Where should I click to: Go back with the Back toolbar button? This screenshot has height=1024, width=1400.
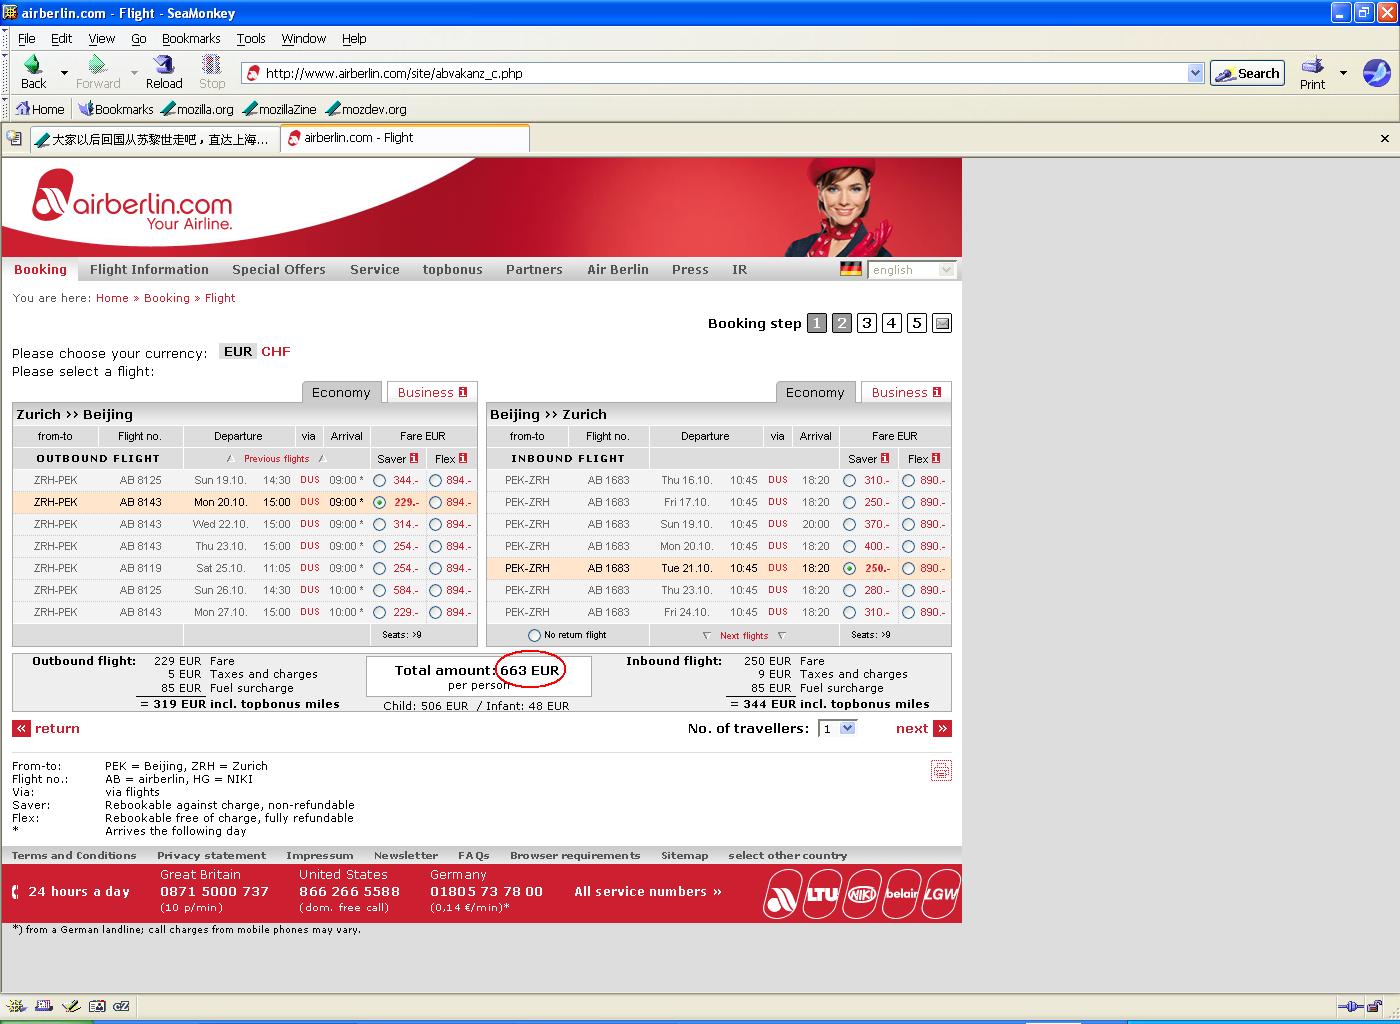click(x=33, y=72)
